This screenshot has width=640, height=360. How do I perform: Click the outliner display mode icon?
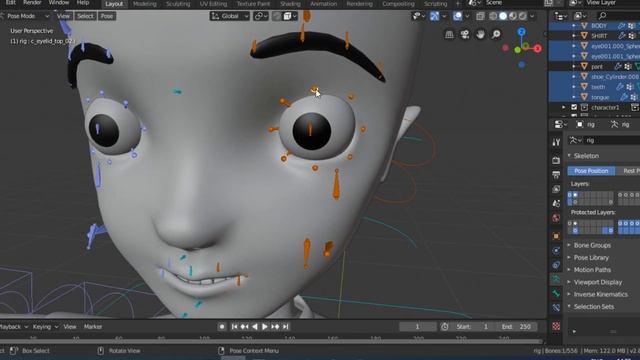579,16
